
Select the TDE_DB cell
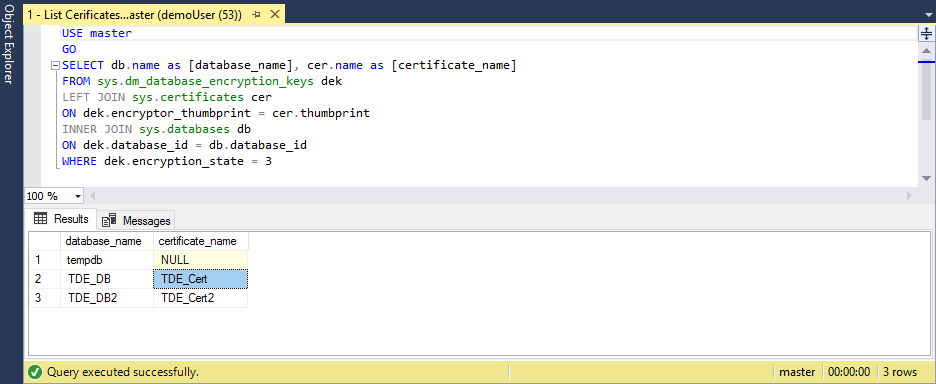[107, 279]
